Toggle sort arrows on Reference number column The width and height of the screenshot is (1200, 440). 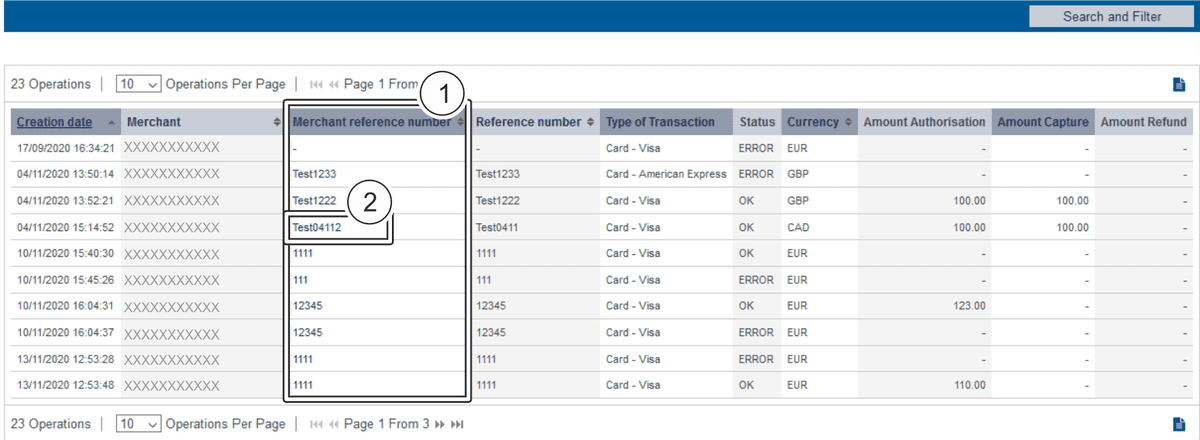pos(590,122)
